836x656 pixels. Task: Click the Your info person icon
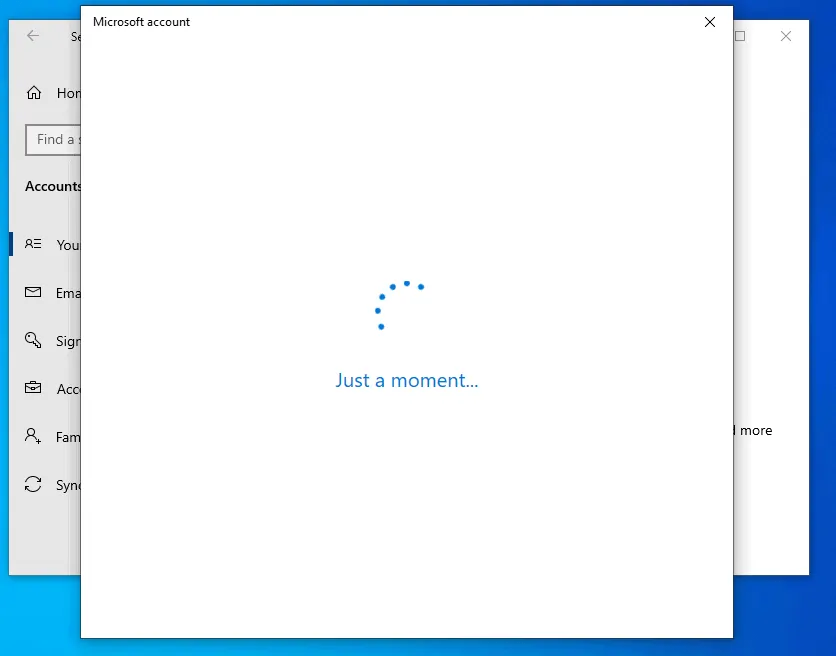32,244
